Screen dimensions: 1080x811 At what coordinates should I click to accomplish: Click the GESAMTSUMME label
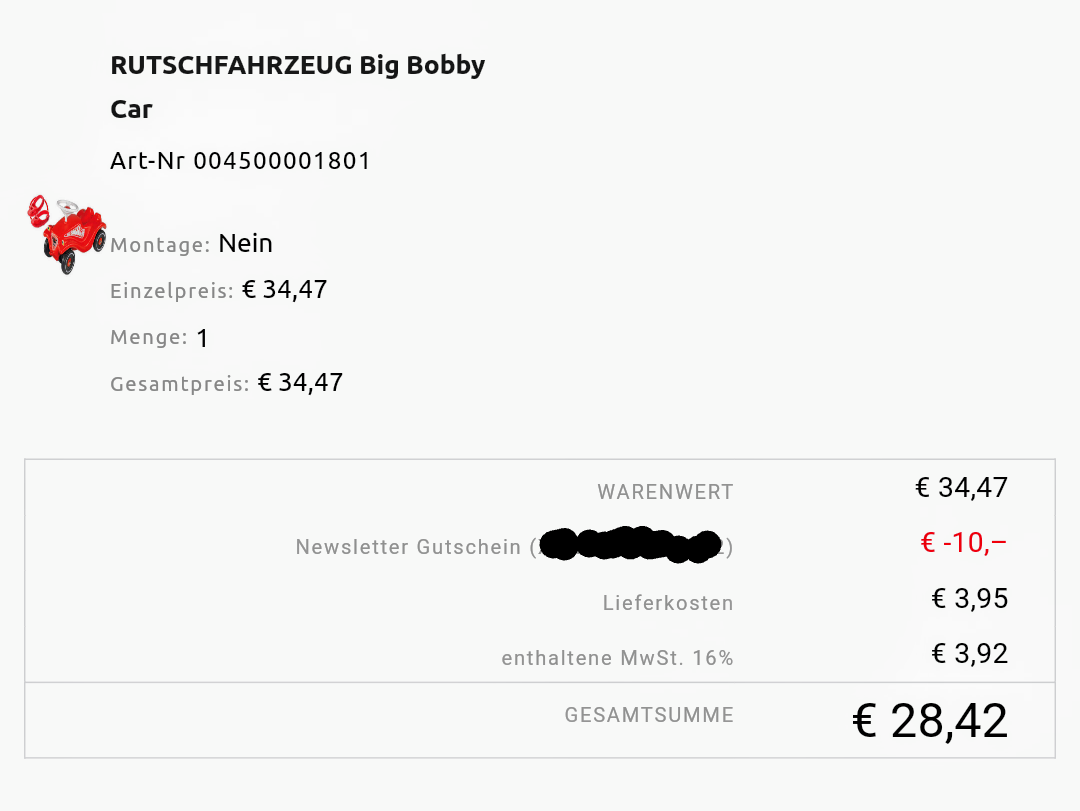click(x=650, y=715)
